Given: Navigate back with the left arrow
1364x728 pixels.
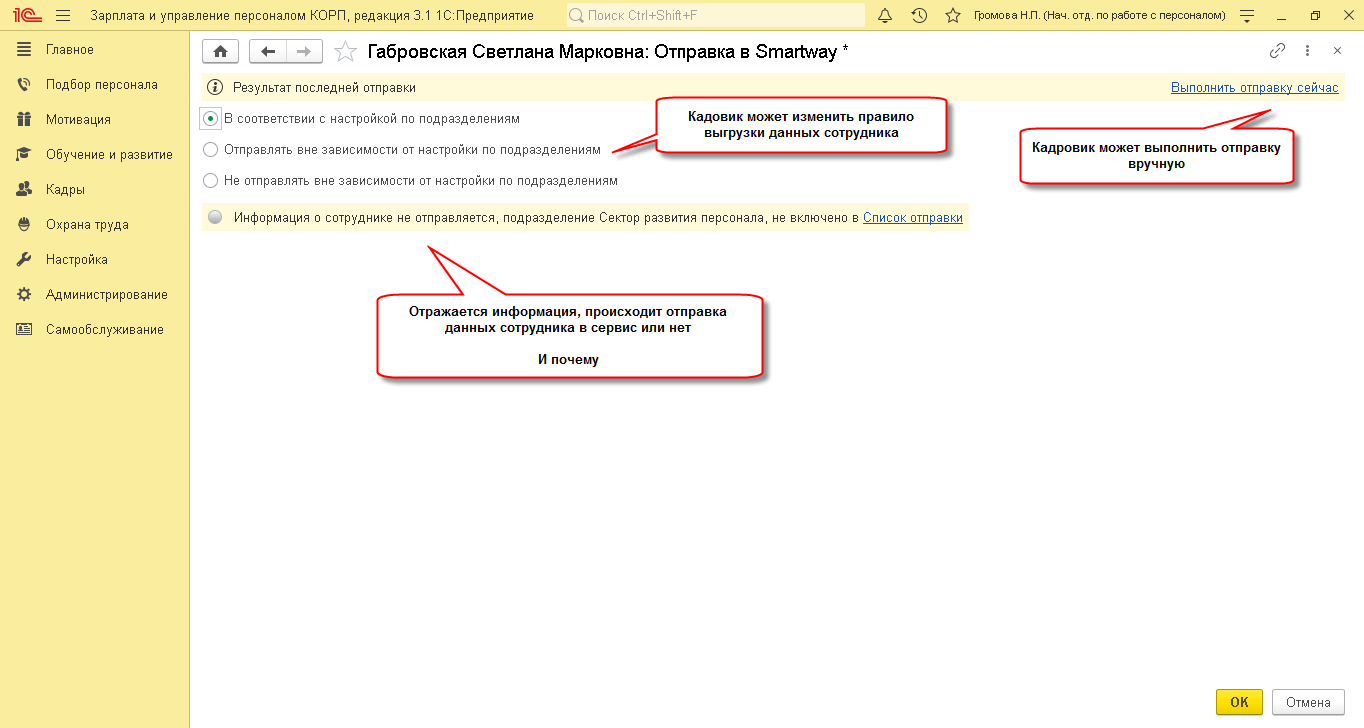Looking at the screenshot, I should (267, 52).
